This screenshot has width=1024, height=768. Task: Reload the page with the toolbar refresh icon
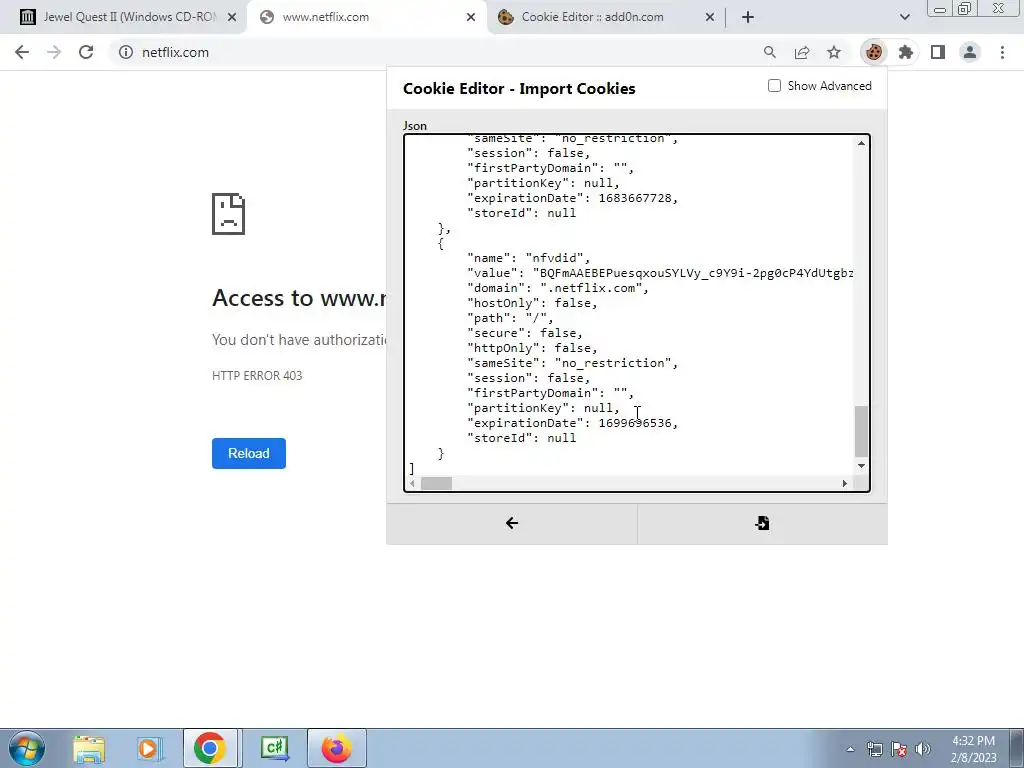(x=86, y=52)
